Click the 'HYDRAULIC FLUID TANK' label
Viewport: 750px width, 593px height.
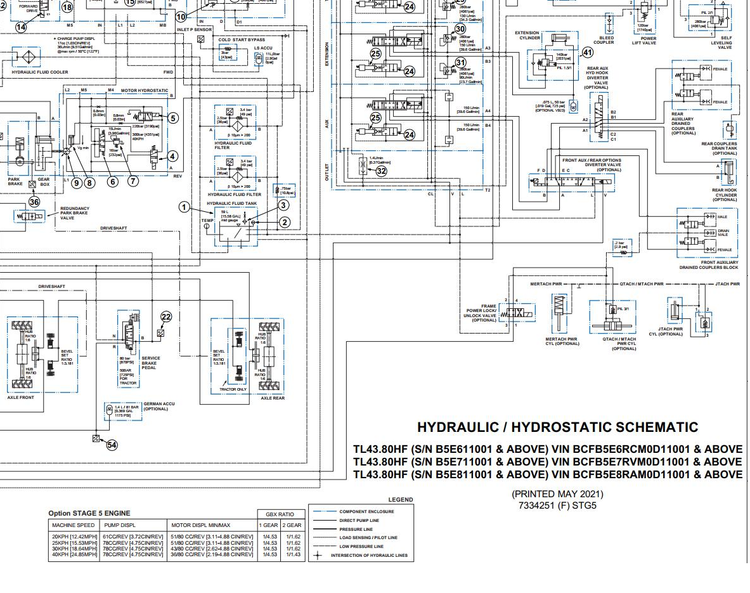[x=232, y=203]
